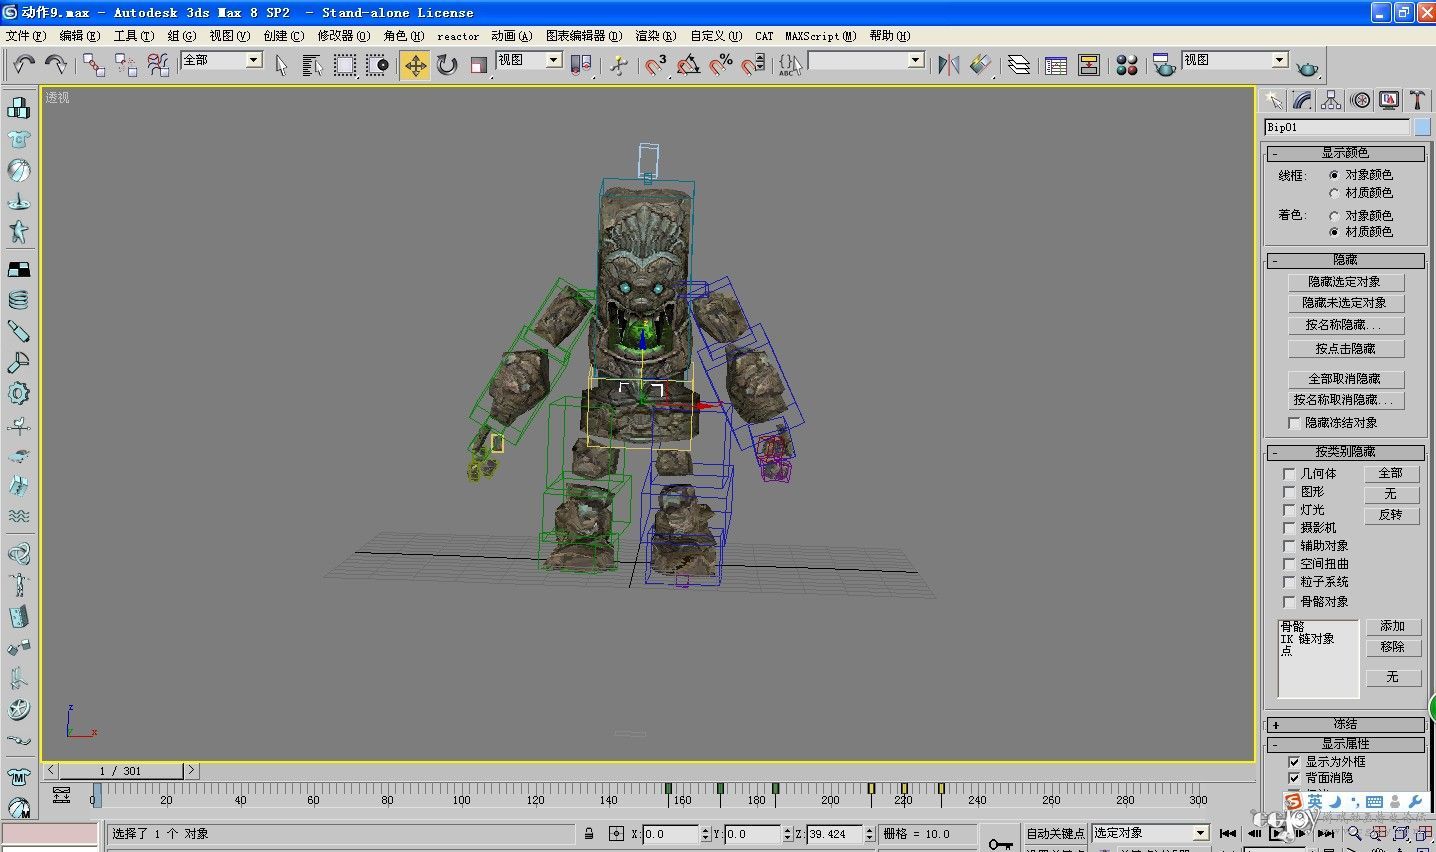1436x852 pixels.
Task: Activate the Unlink Selection tool
Action: click(126, 65)
